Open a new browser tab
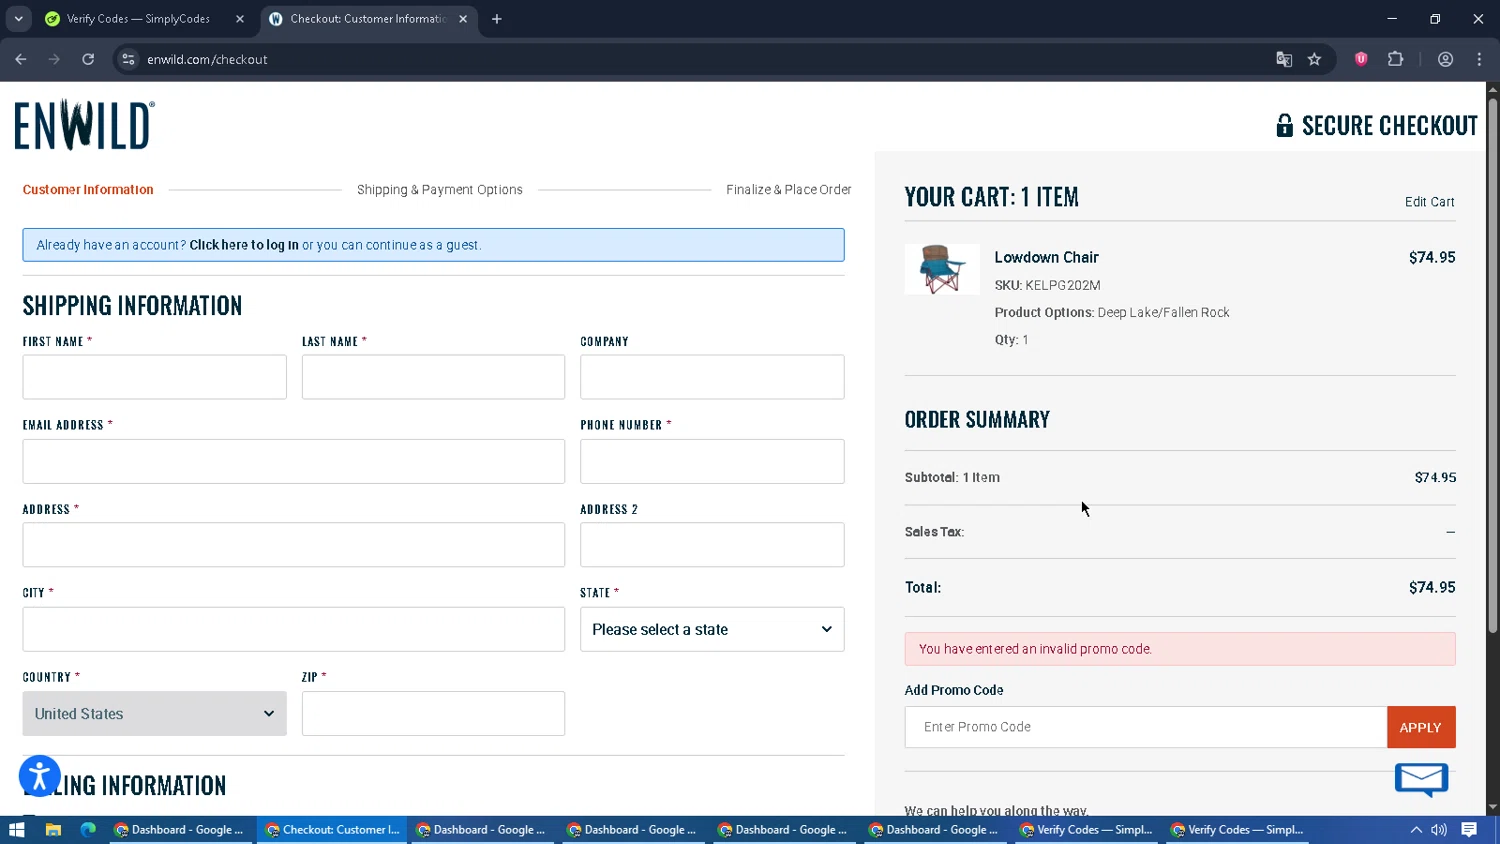 click(497, 19)
